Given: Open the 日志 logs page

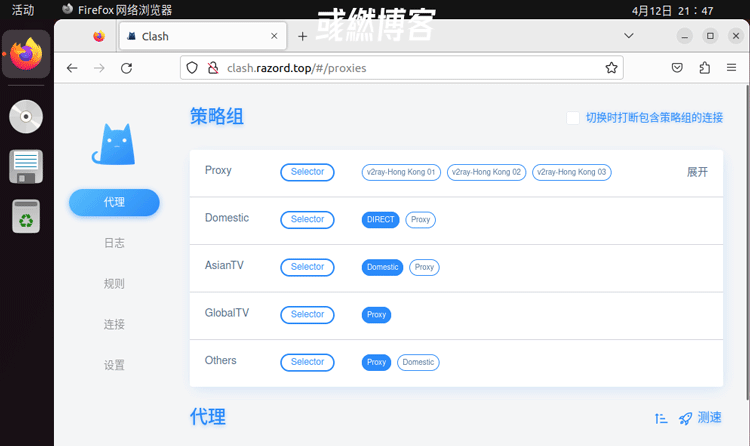Looking at the screenshot, I should [114, 243].
